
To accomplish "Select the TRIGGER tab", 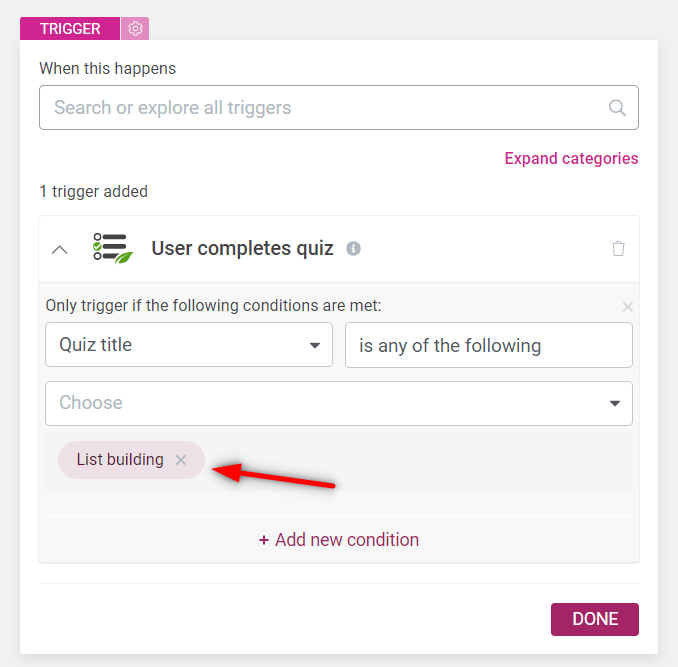I will pyautogui.click(x=70, y=29).
